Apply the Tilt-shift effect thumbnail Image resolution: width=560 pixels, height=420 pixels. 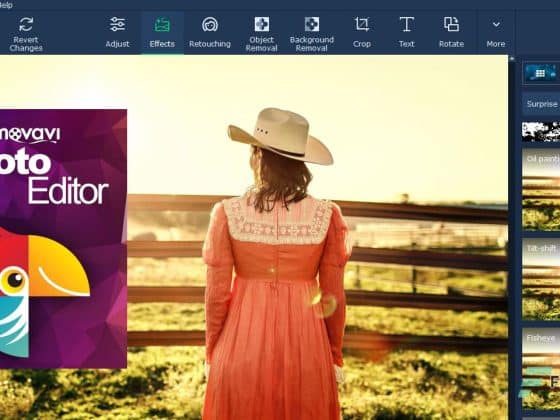click(541, 279)
